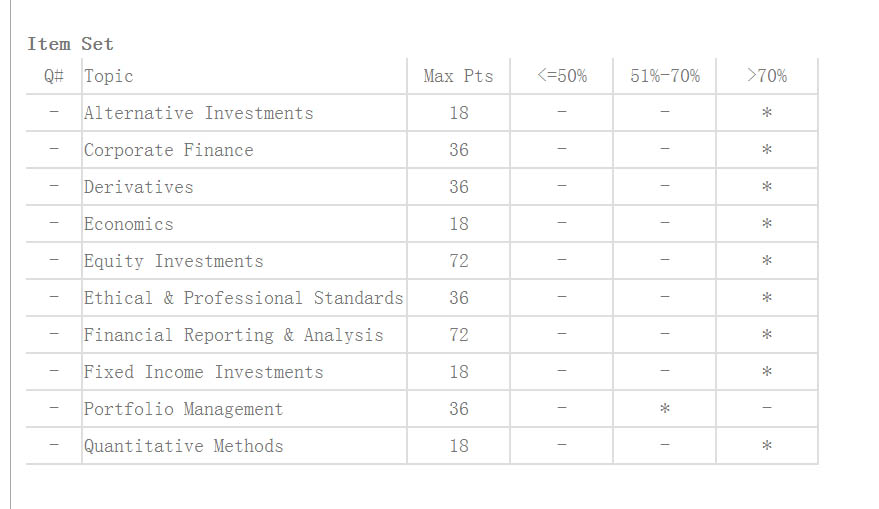Click Financial Reporting & Analysis max points
The height and width of the screenshot is (509, 879).
click(458, 335)
